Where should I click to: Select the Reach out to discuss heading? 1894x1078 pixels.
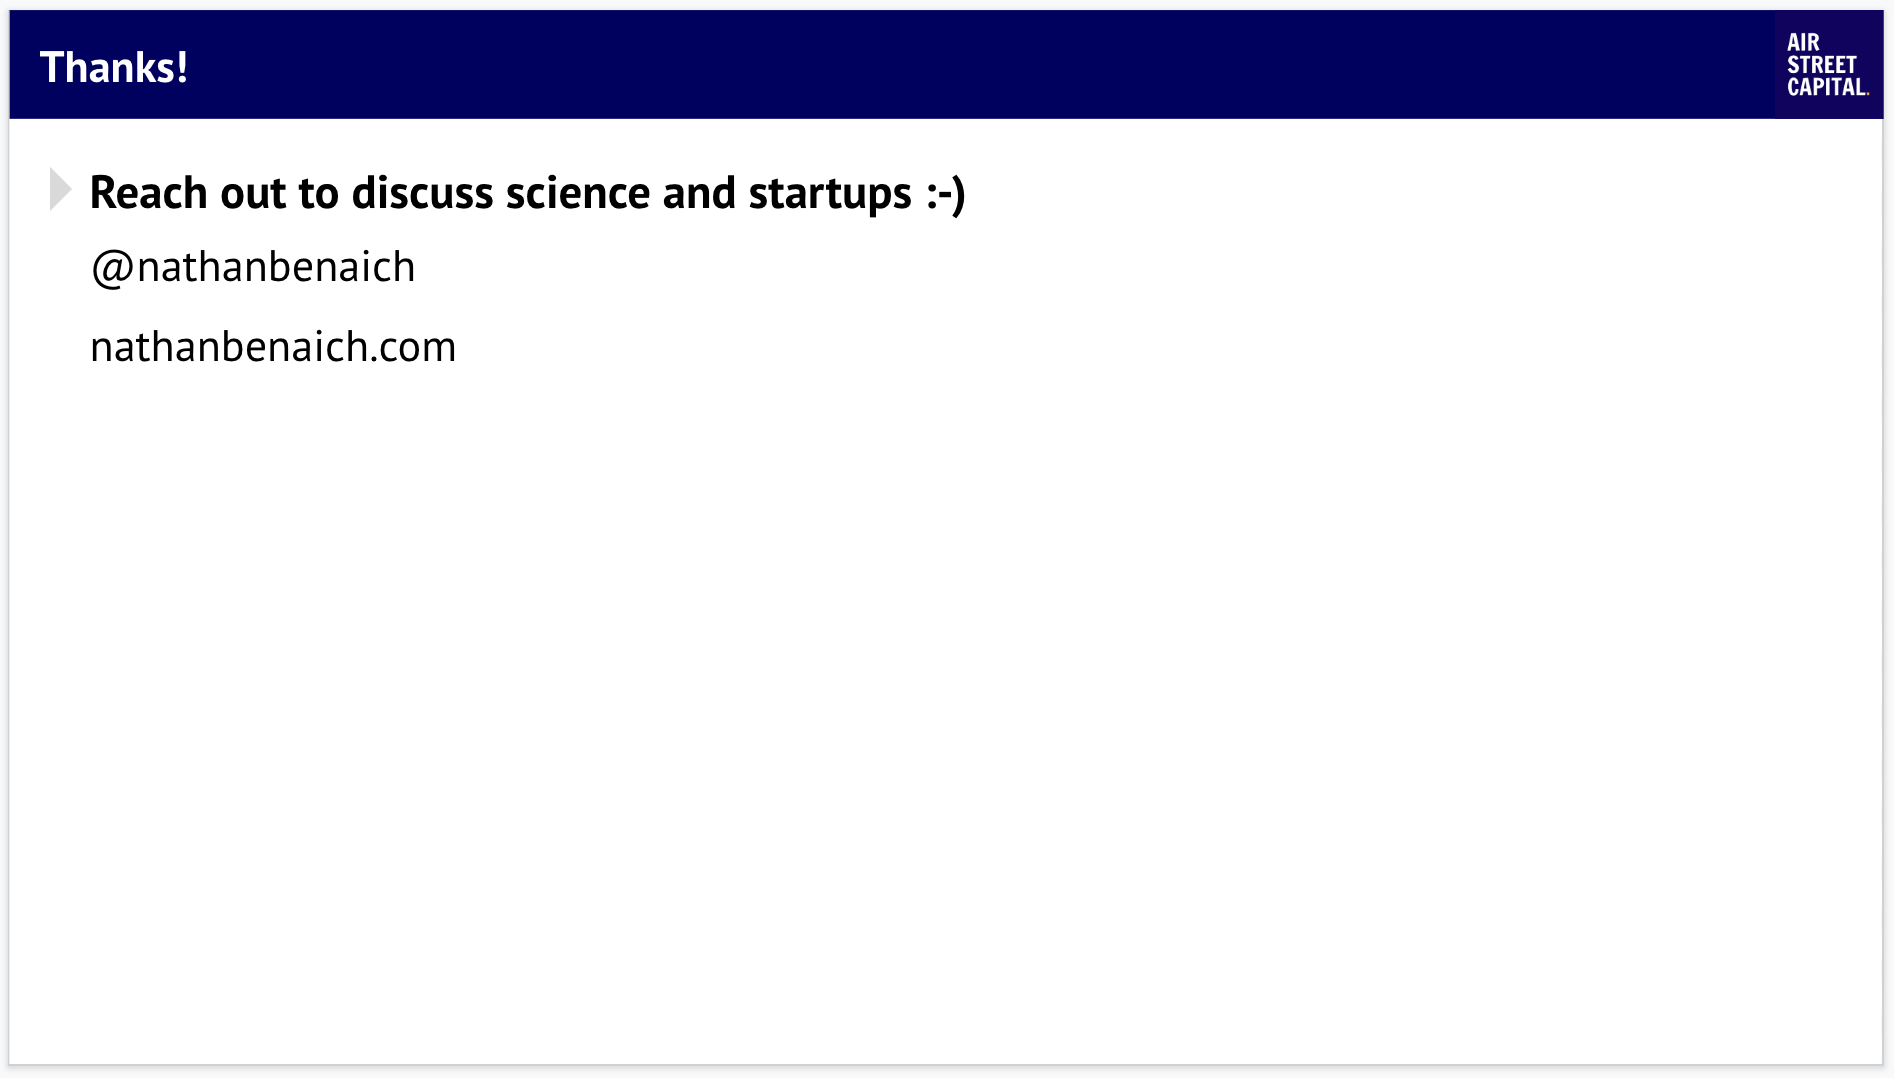point(528,193)
